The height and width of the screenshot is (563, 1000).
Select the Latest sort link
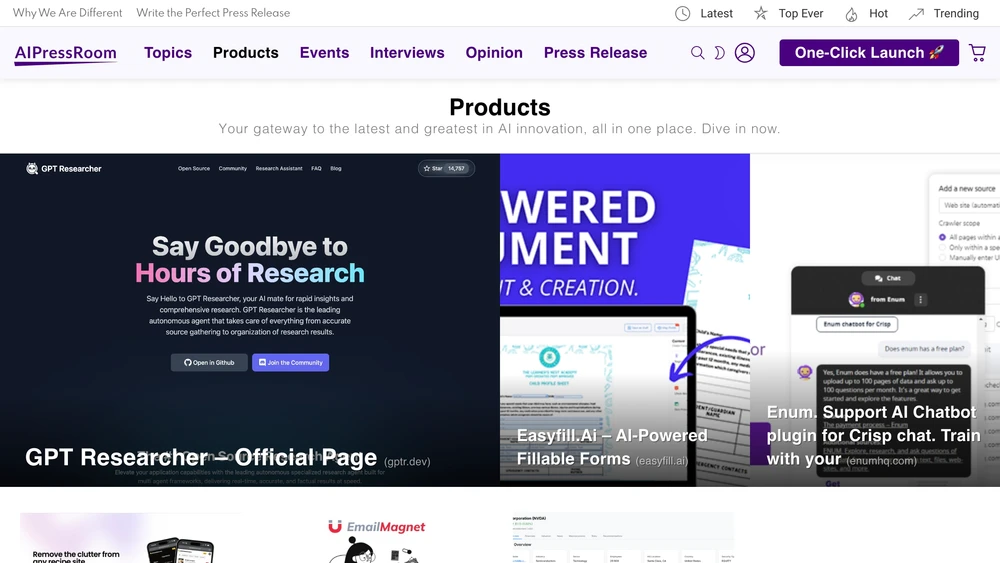tap(716, 13)
